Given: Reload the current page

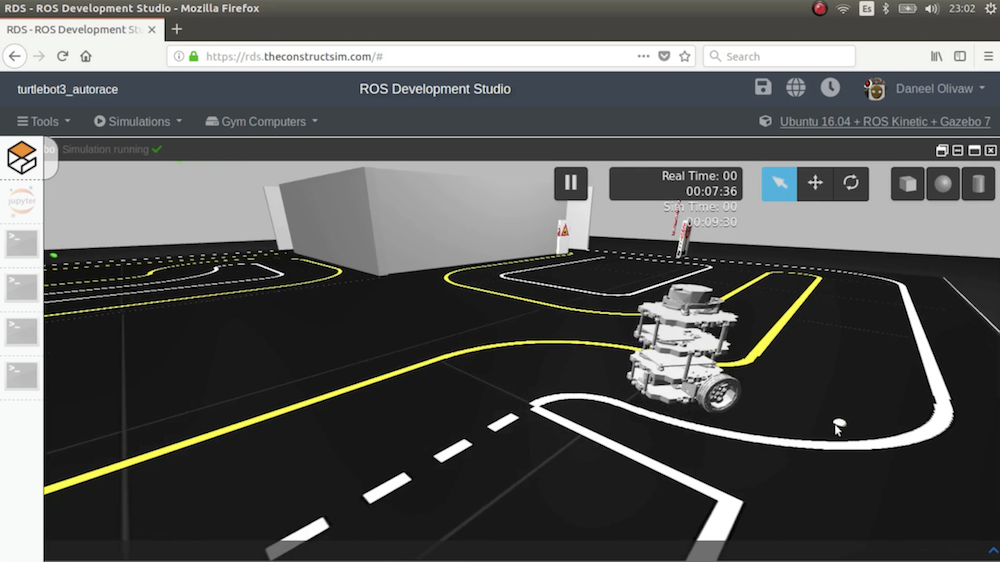Looking at the screenshot, I should pos(62,56).
